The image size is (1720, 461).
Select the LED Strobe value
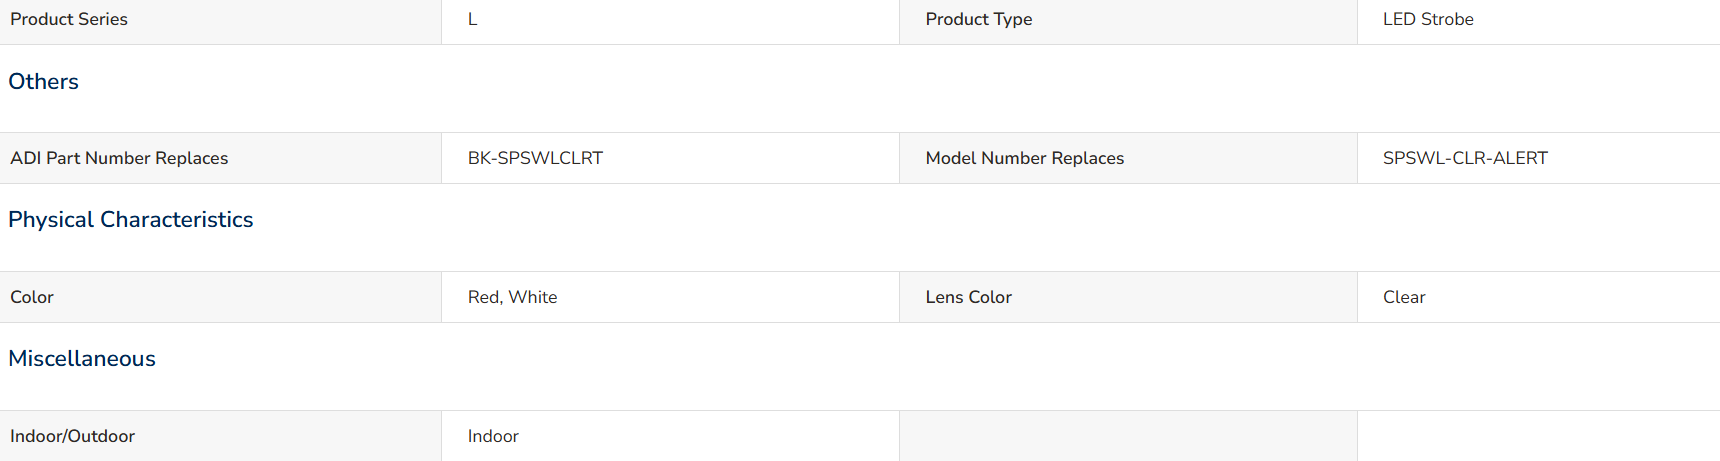click(1428, 19)
